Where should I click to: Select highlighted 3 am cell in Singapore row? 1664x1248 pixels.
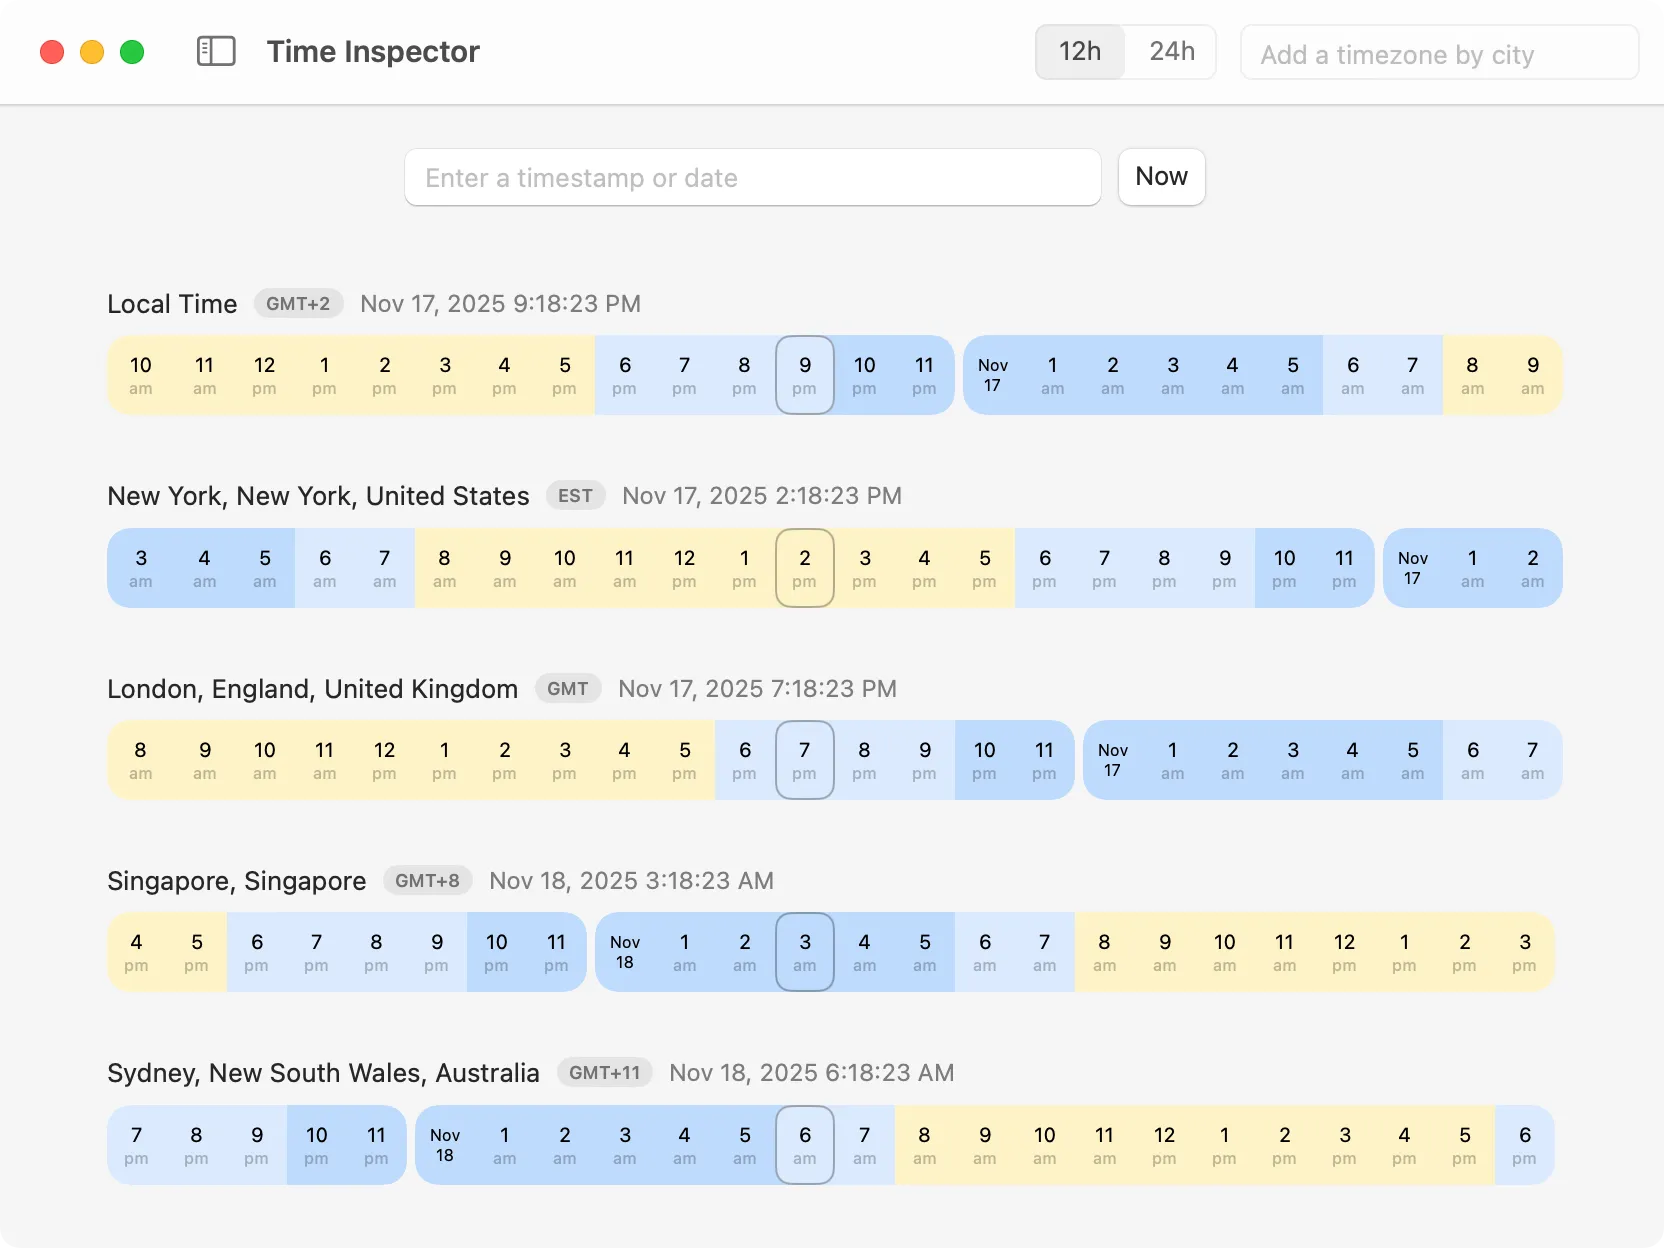[805, 952]
